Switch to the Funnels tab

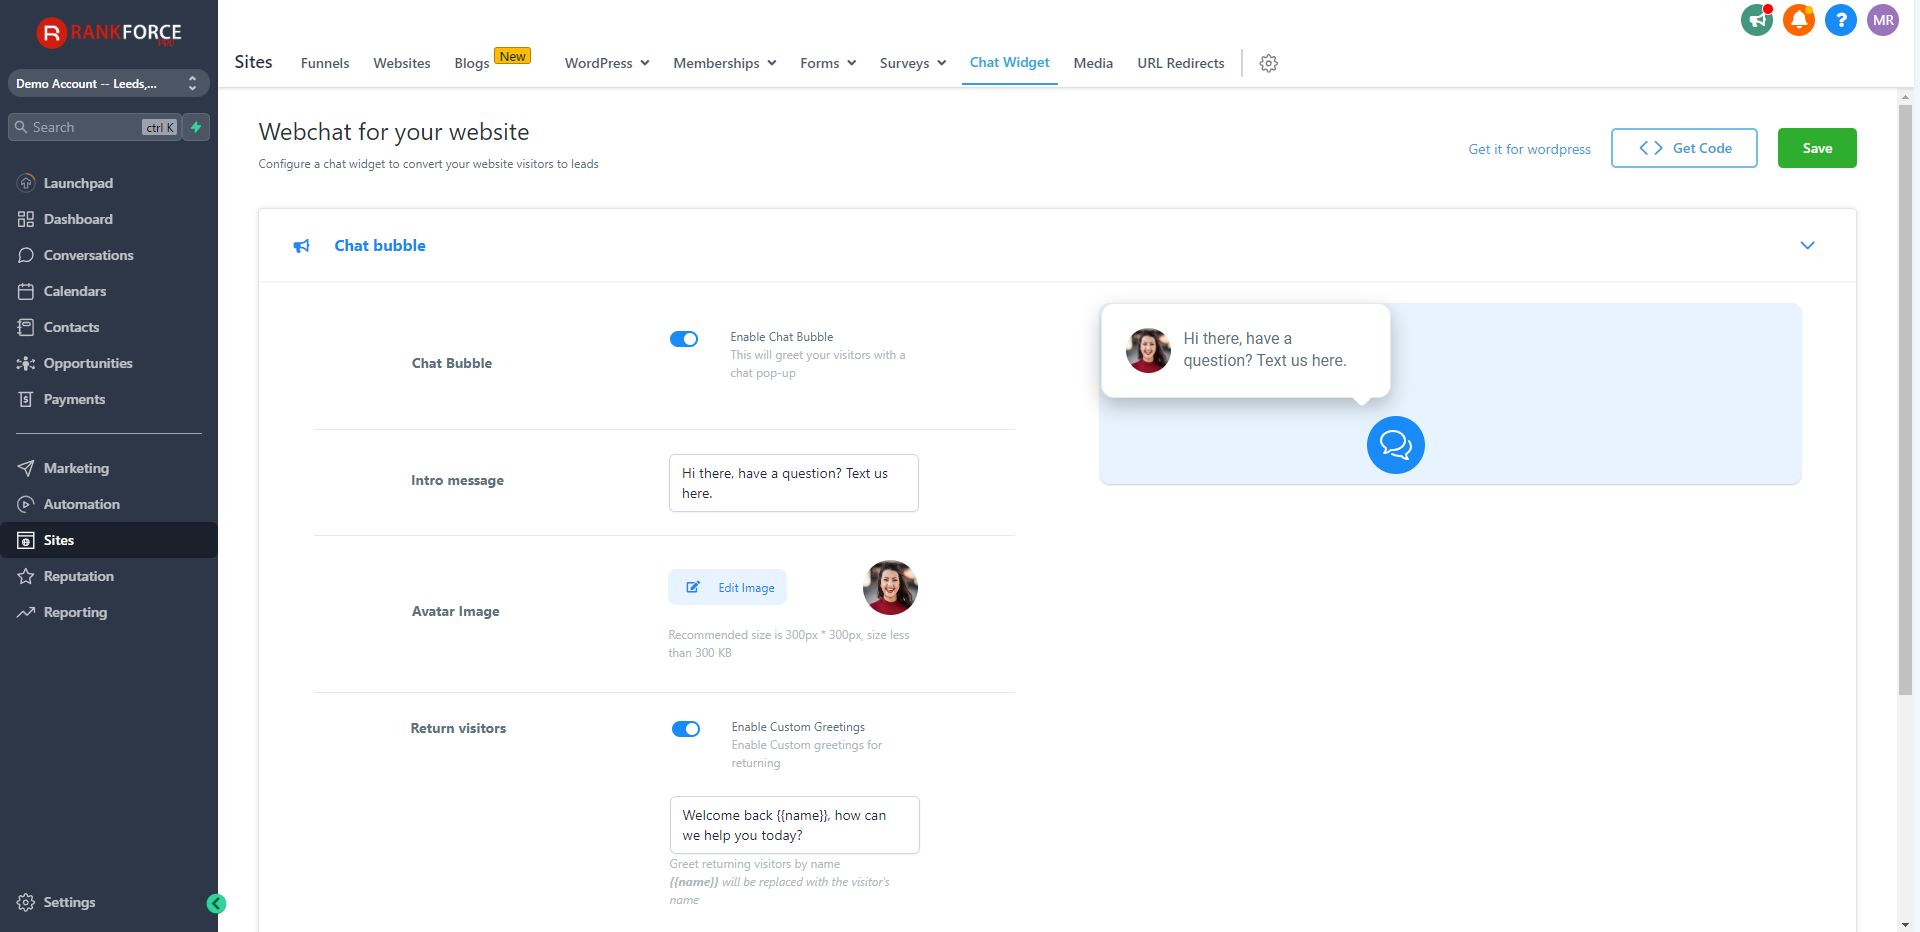(325, 63)
